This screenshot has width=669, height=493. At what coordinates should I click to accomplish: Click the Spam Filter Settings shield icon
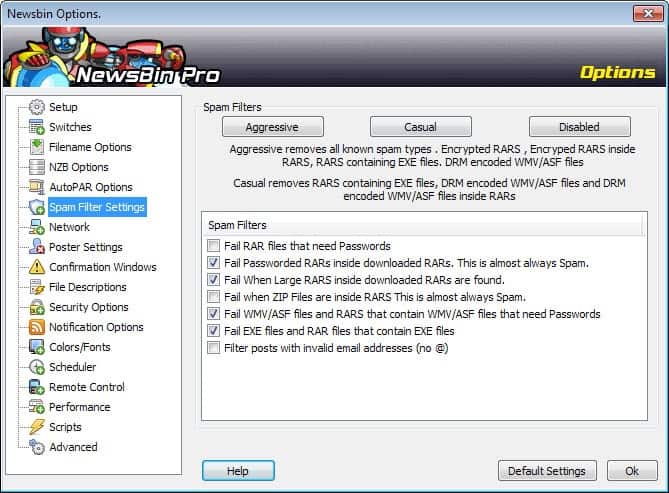click(x=37, y=207)
